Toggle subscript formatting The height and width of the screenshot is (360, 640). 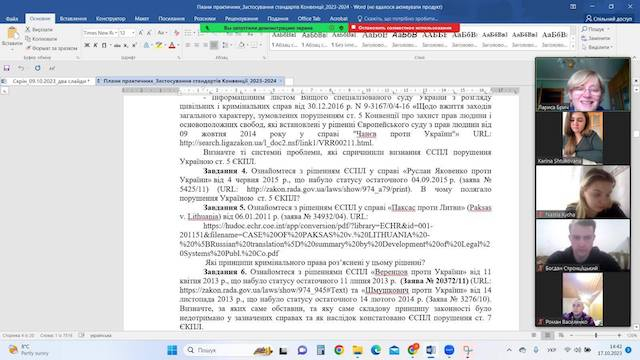[x=126, y=45]
